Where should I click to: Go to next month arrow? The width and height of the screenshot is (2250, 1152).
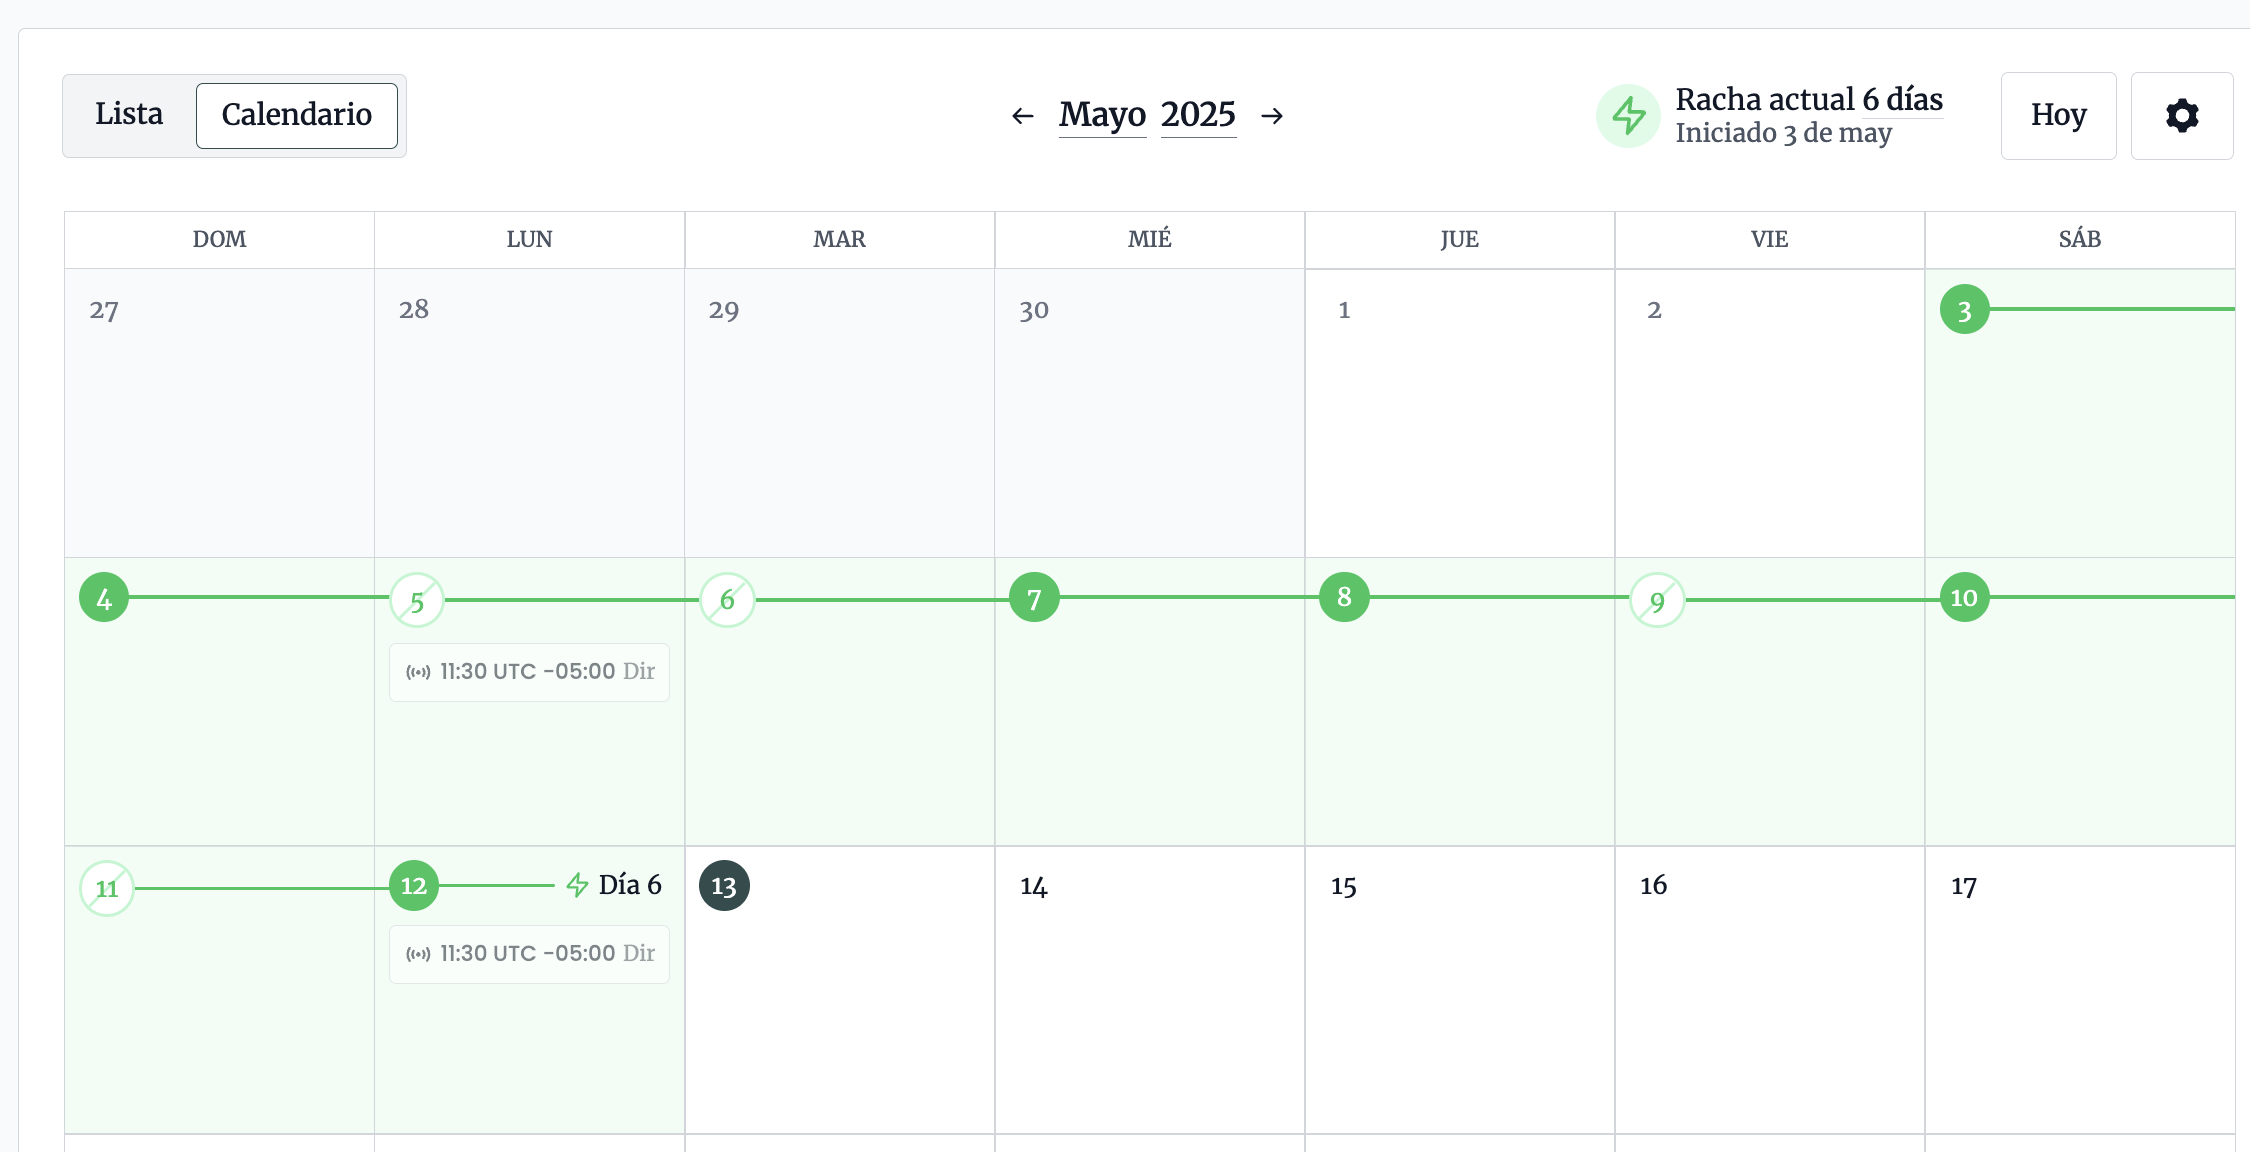(x=1272, y=116)
